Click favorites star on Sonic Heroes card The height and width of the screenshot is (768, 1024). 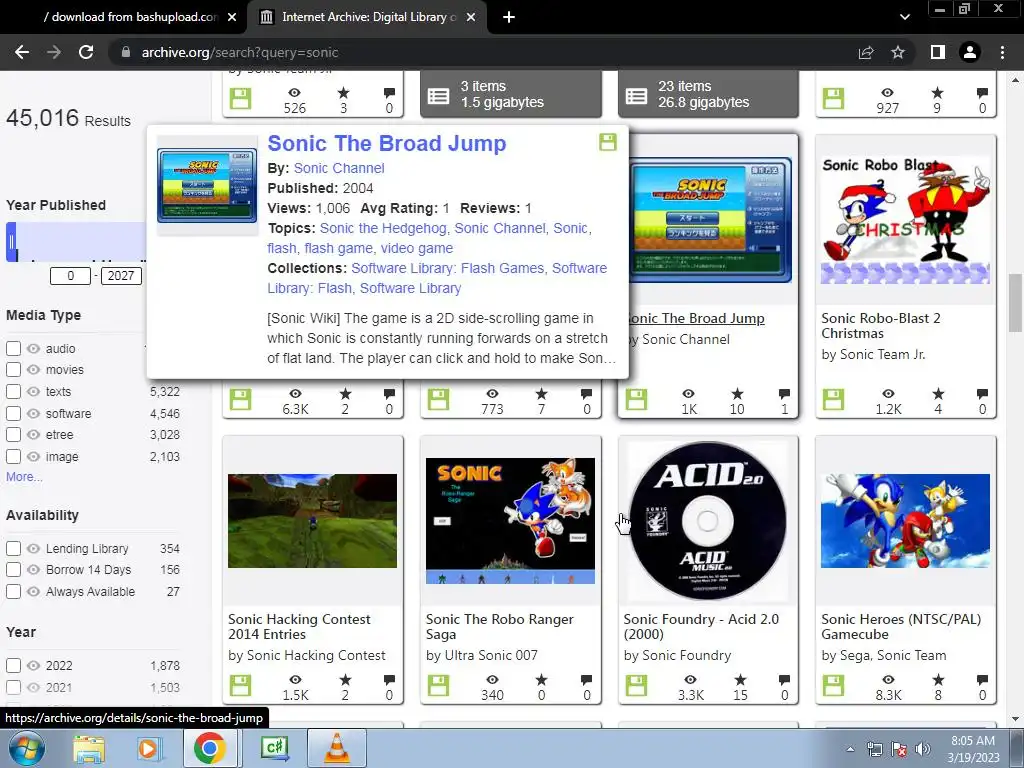938,680
